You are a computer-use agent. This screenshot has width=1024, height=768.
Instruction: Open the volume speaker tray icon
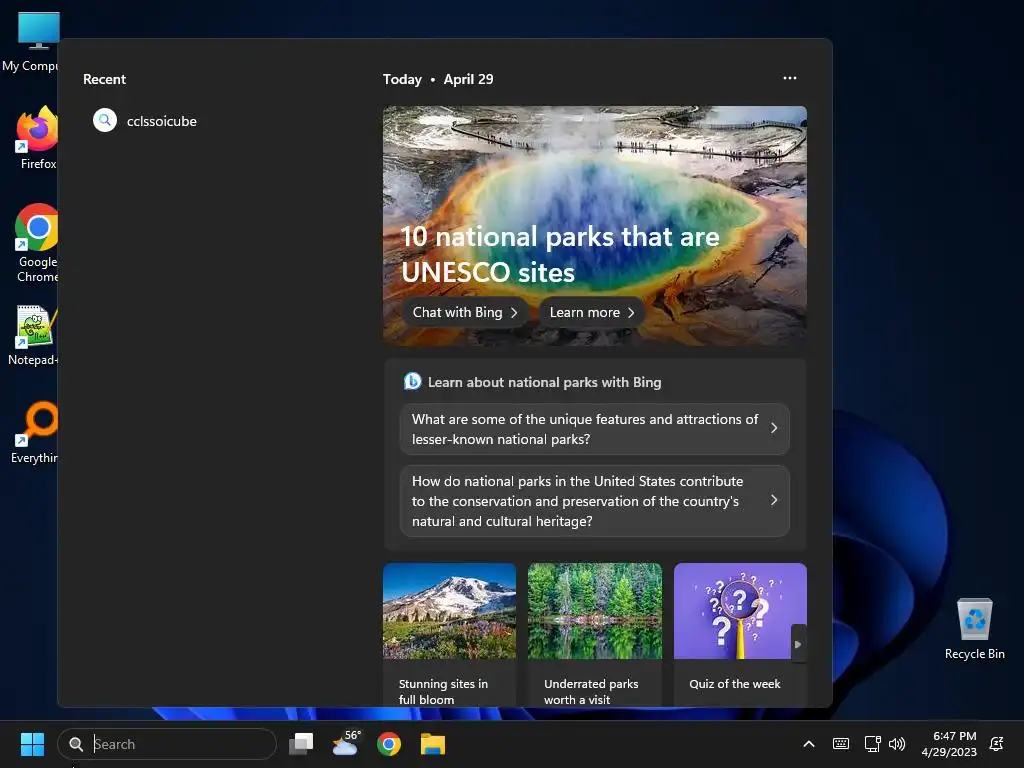coord(897,744)
